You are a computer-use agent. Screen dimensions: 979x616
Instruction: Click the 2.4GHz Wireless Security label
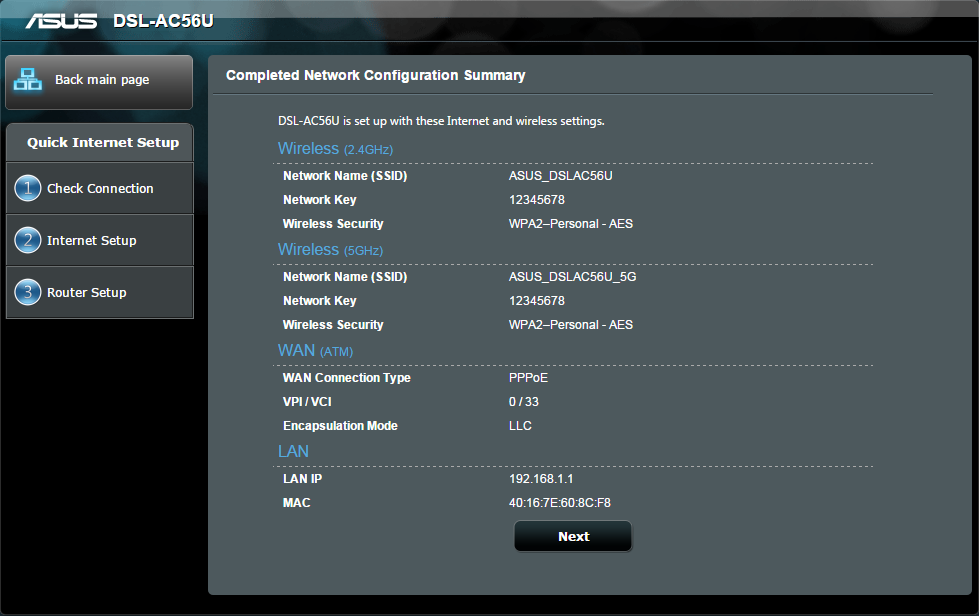coord(333,223)
